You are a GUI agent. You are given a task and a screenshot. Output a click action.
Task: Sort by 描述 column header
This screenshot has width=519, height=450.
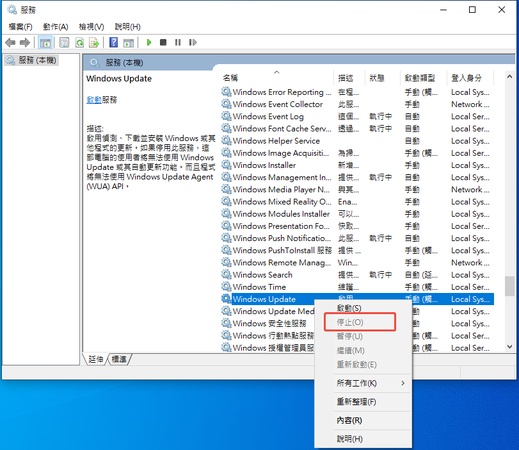[x=349, y=78]
